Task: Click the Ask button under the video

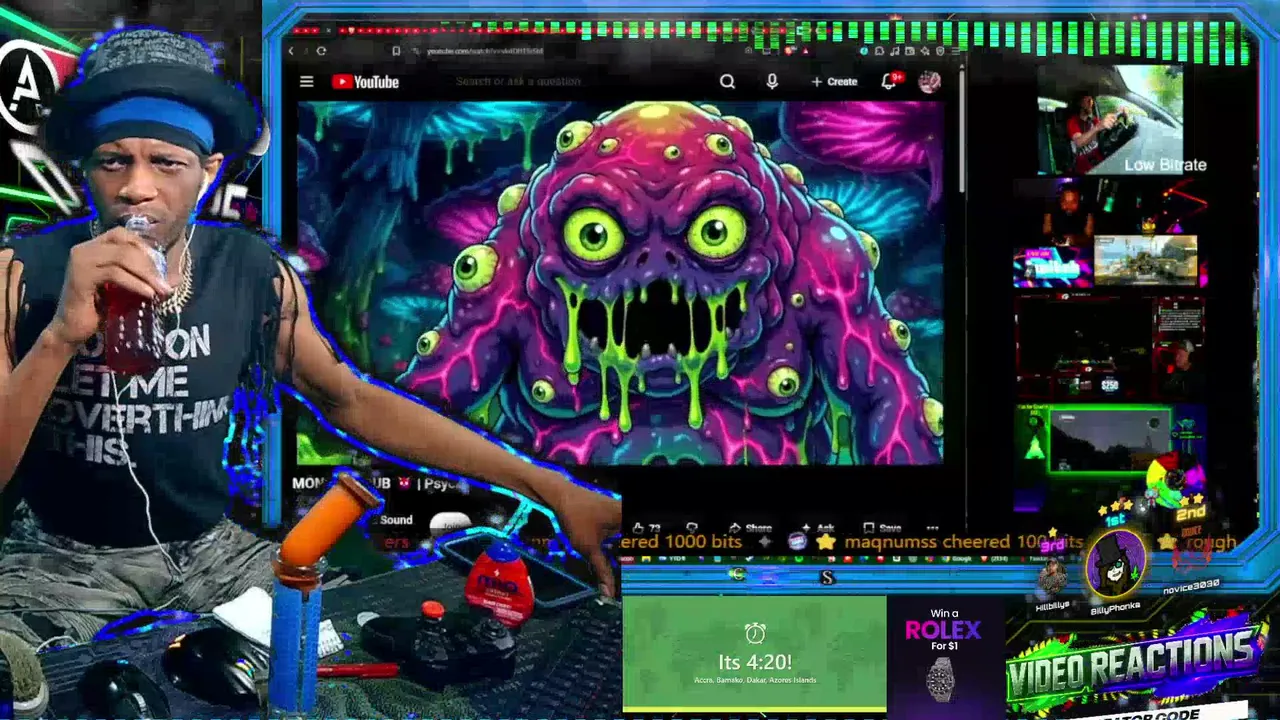Action: click(817, 528)
